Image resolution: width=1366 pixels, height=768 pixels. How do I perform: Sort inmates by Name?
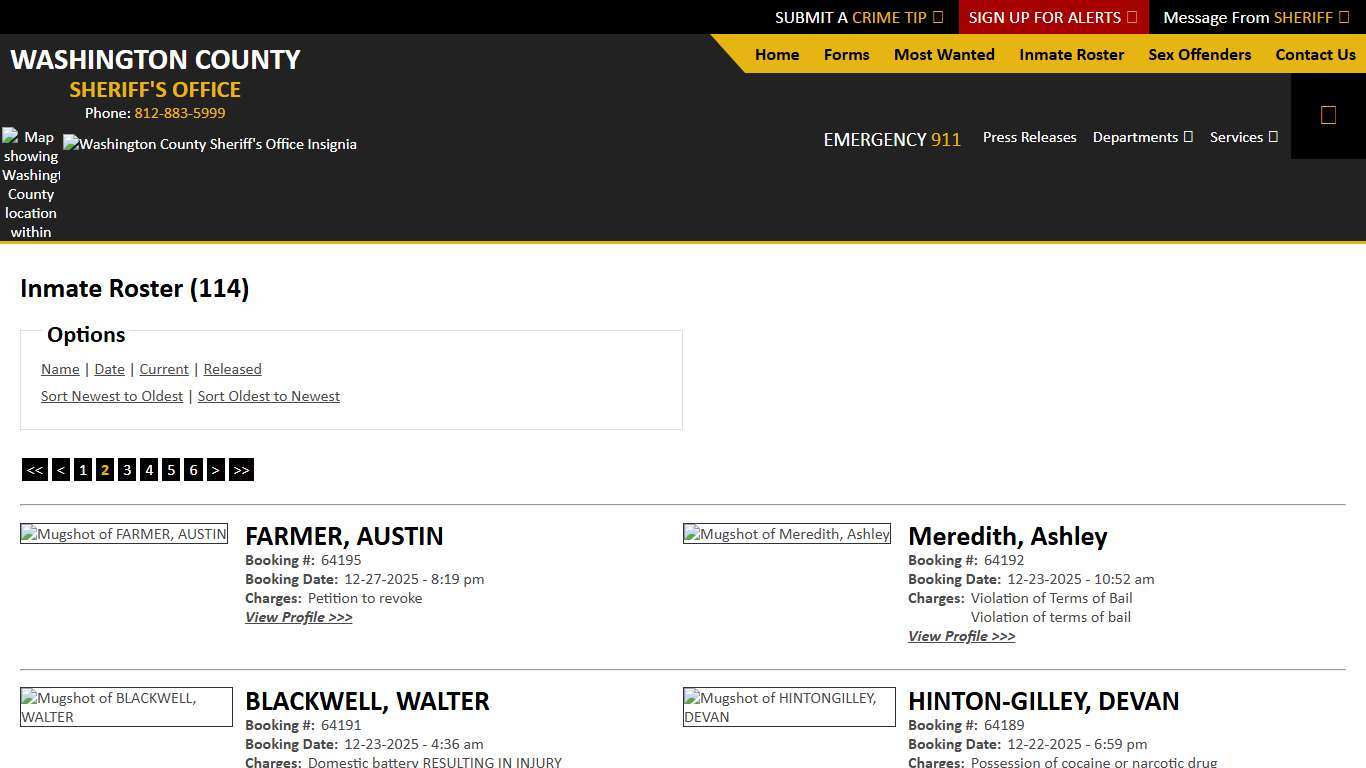pyautogui.click(x=59, y=369)
